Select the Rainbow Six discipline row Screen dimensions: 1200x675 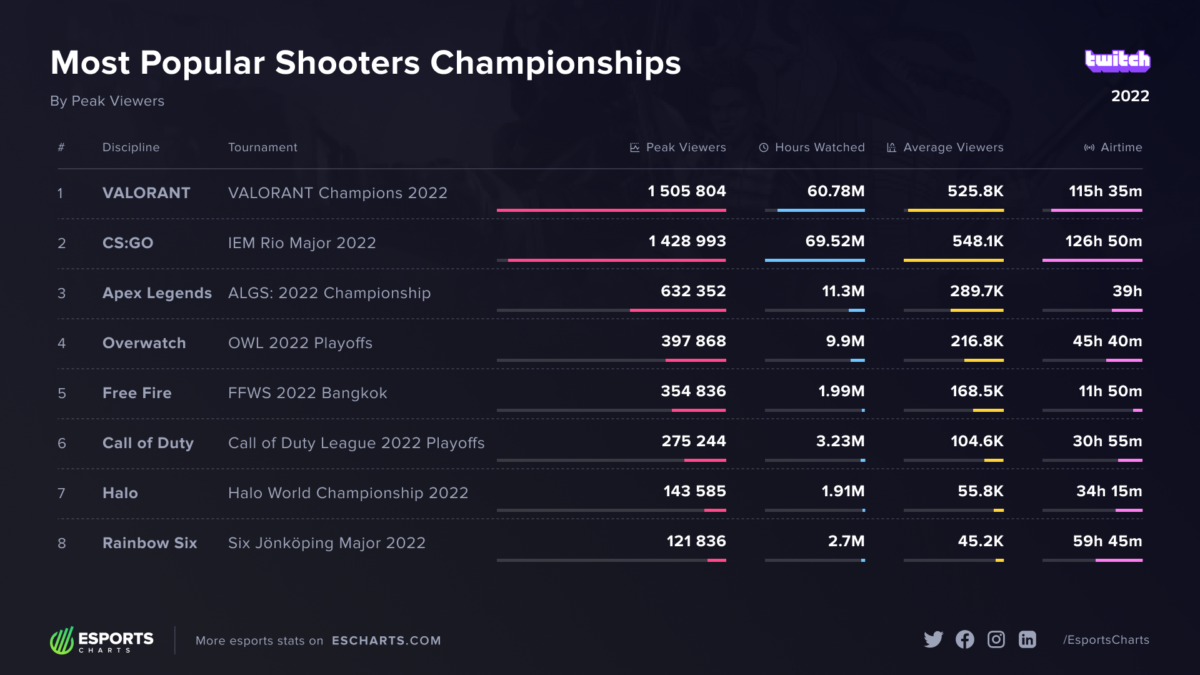click(x=150, y=543)
